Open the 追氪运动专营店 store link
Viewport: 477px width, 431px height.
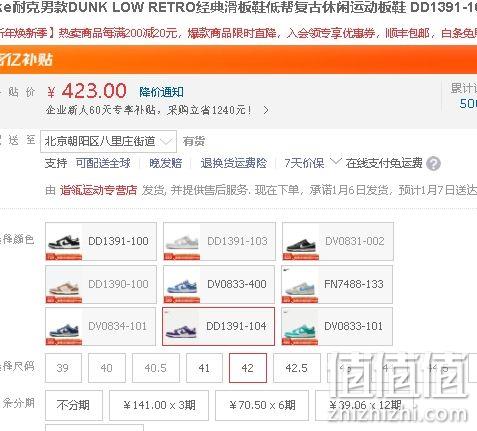99,190
